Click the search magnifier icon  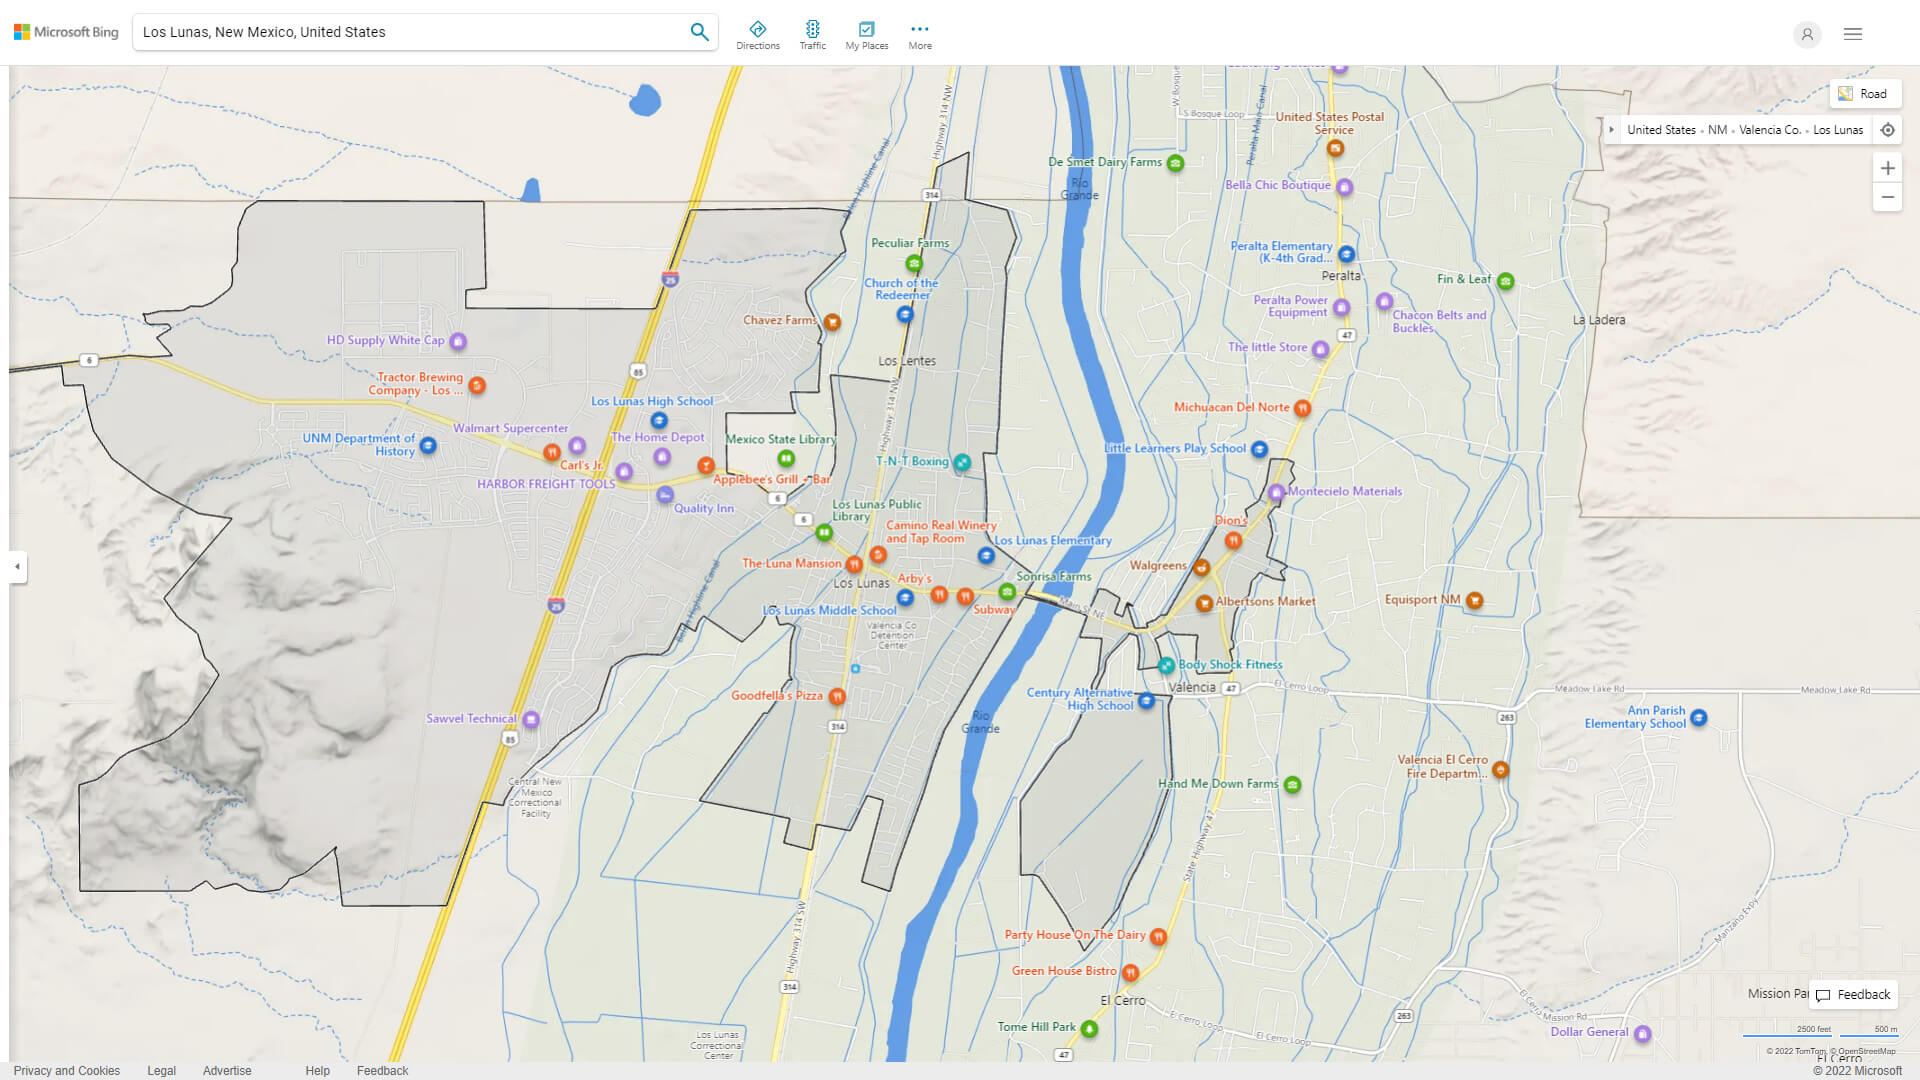[x=699, y=31]
